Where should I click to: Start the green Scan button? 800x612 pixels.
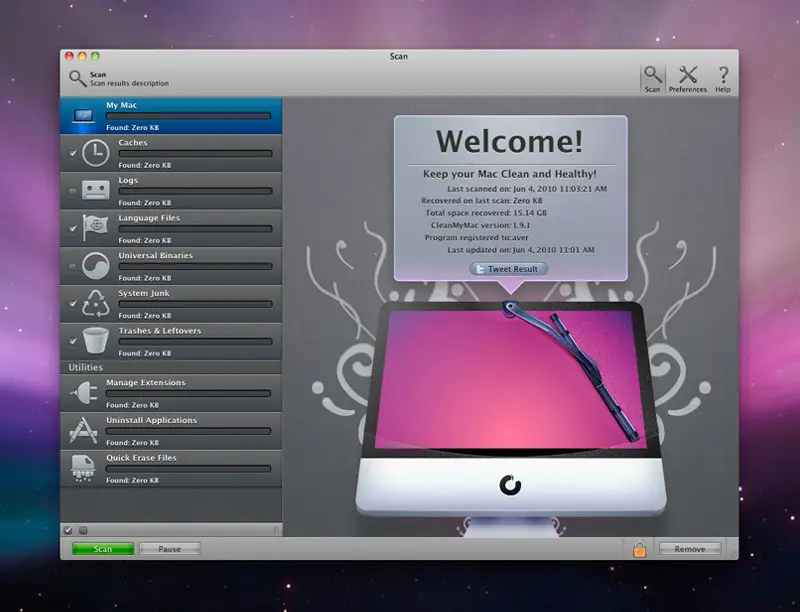click(103, 549)
